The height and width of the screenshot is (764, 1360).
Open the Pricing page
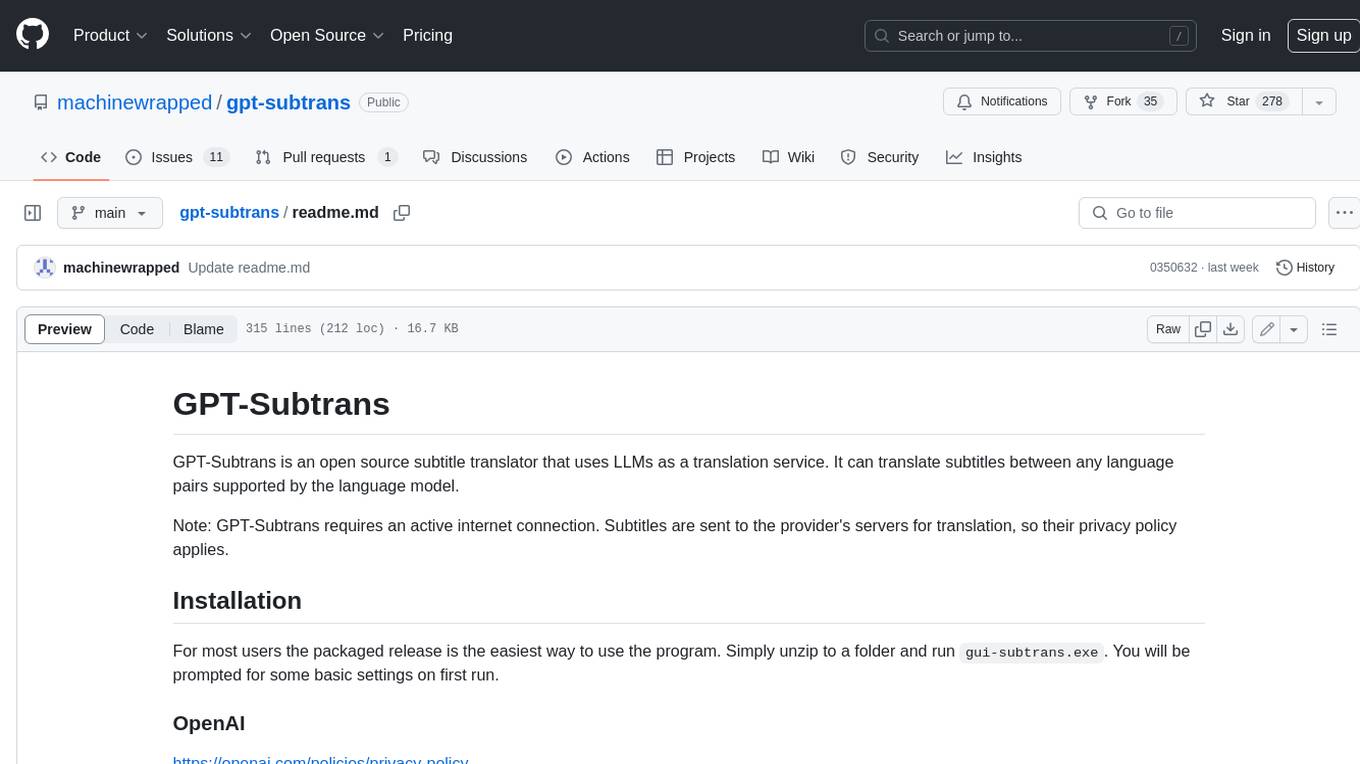(x=427, y=35)
